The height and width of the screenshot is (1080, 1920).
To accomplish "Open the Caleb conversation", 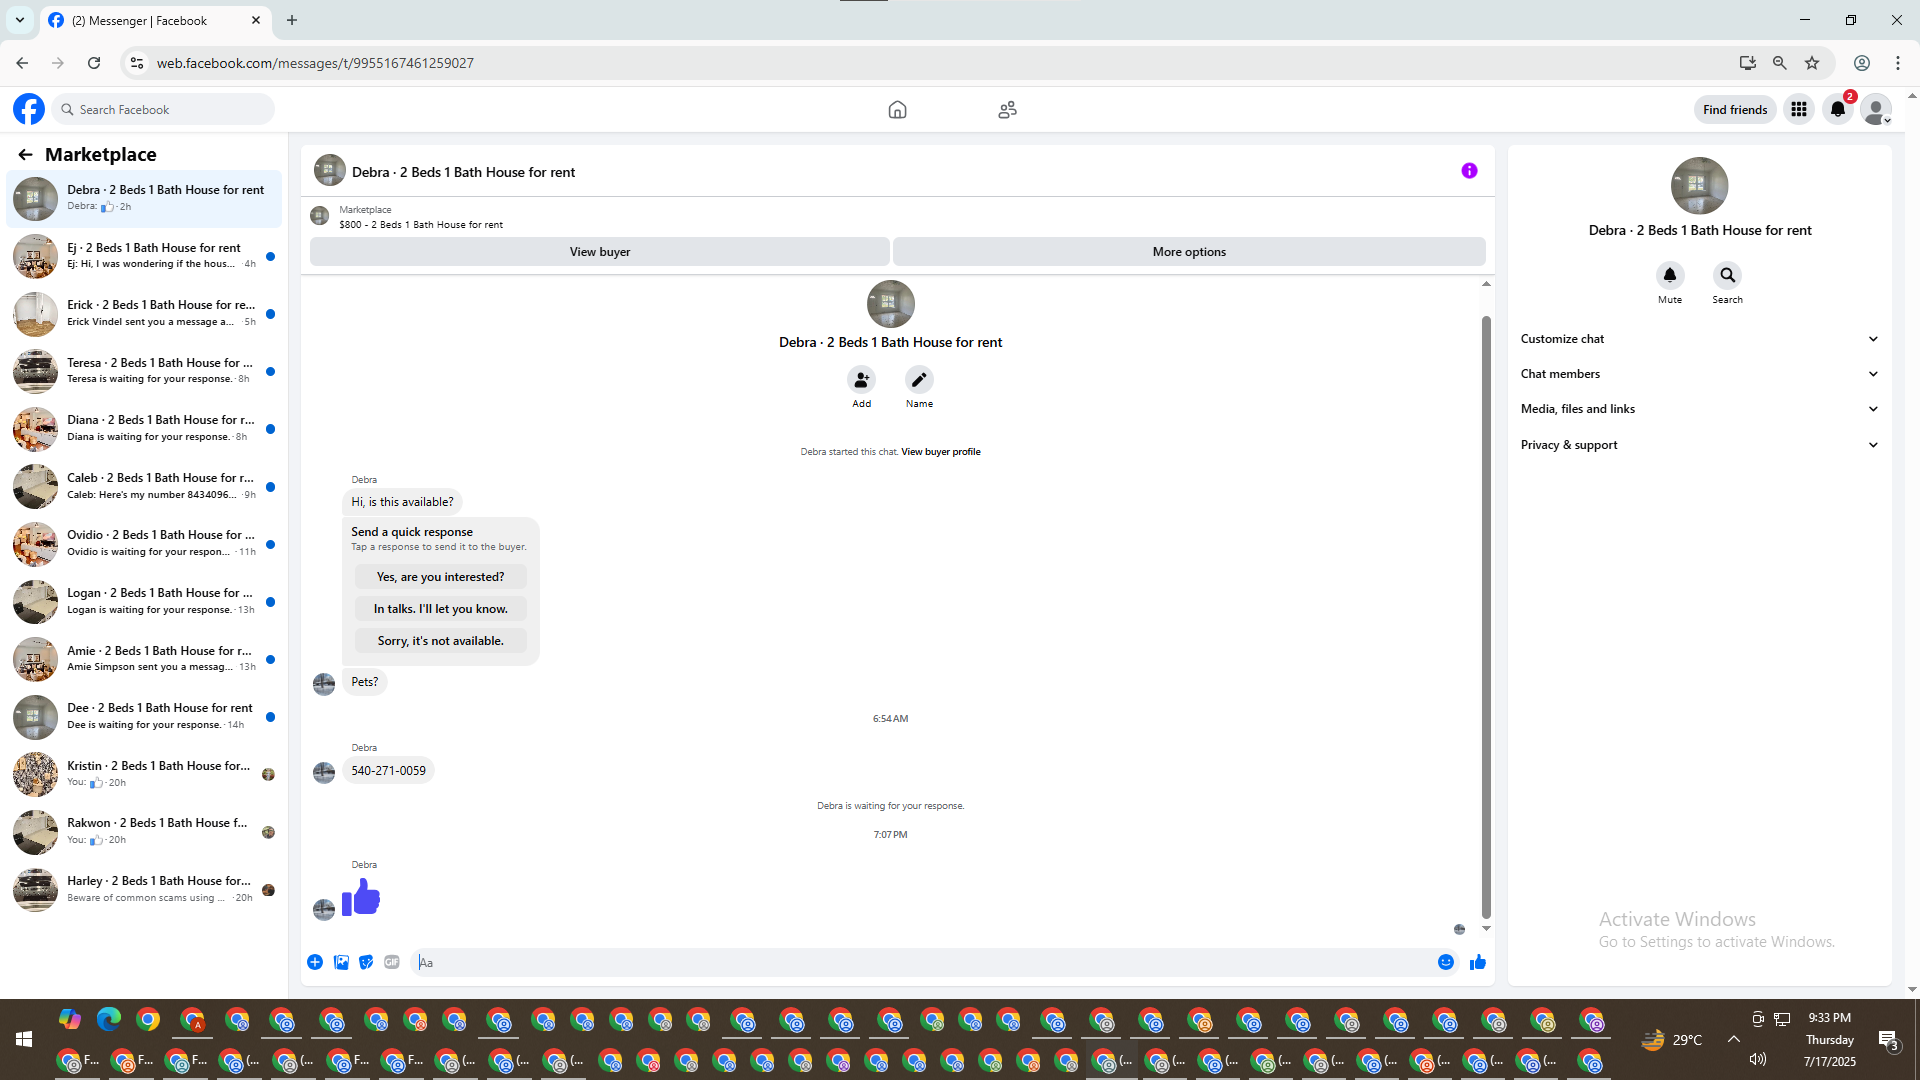I will click(x=146, y=486).
